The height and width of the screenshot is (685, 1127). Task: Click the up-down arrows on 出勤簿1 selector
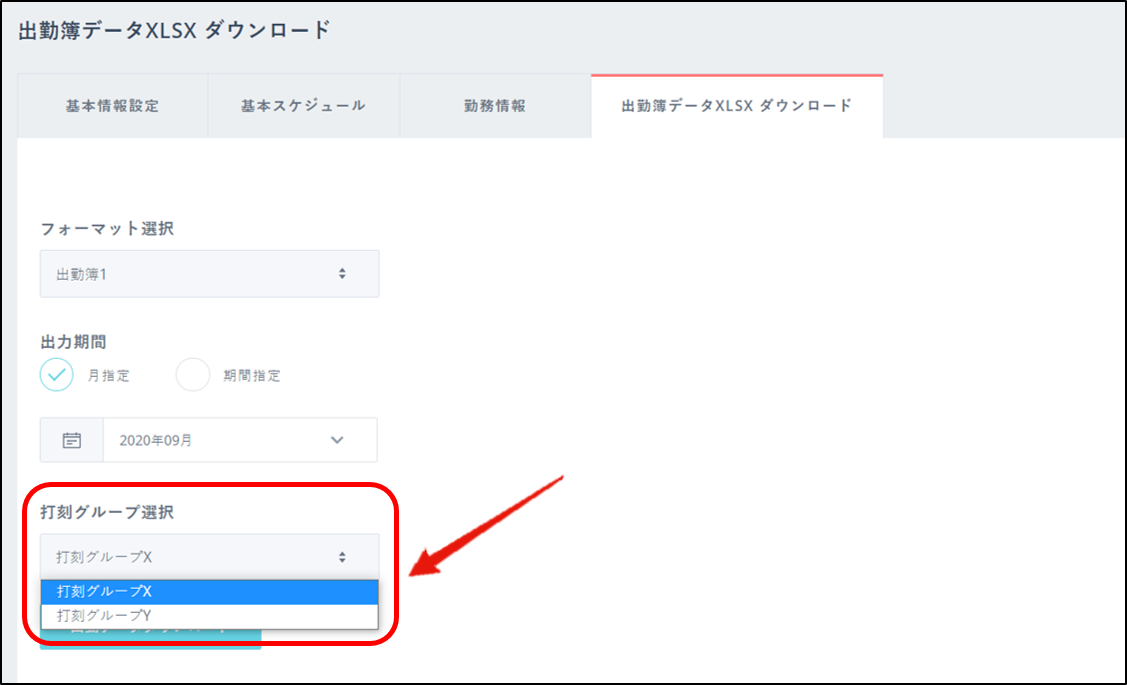(342, 273)
